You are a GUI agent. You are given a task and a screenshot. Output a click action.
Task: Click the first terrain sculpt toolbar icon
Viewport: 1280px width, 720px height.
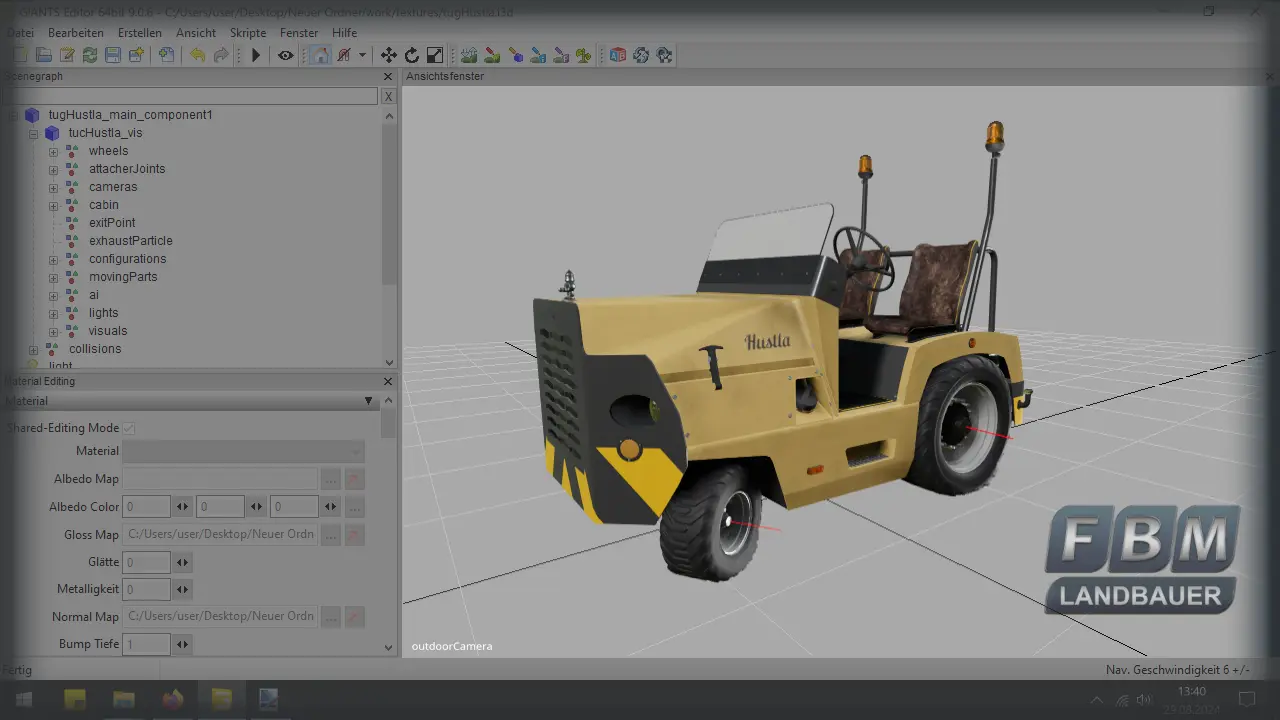click(x=469, y=55)
